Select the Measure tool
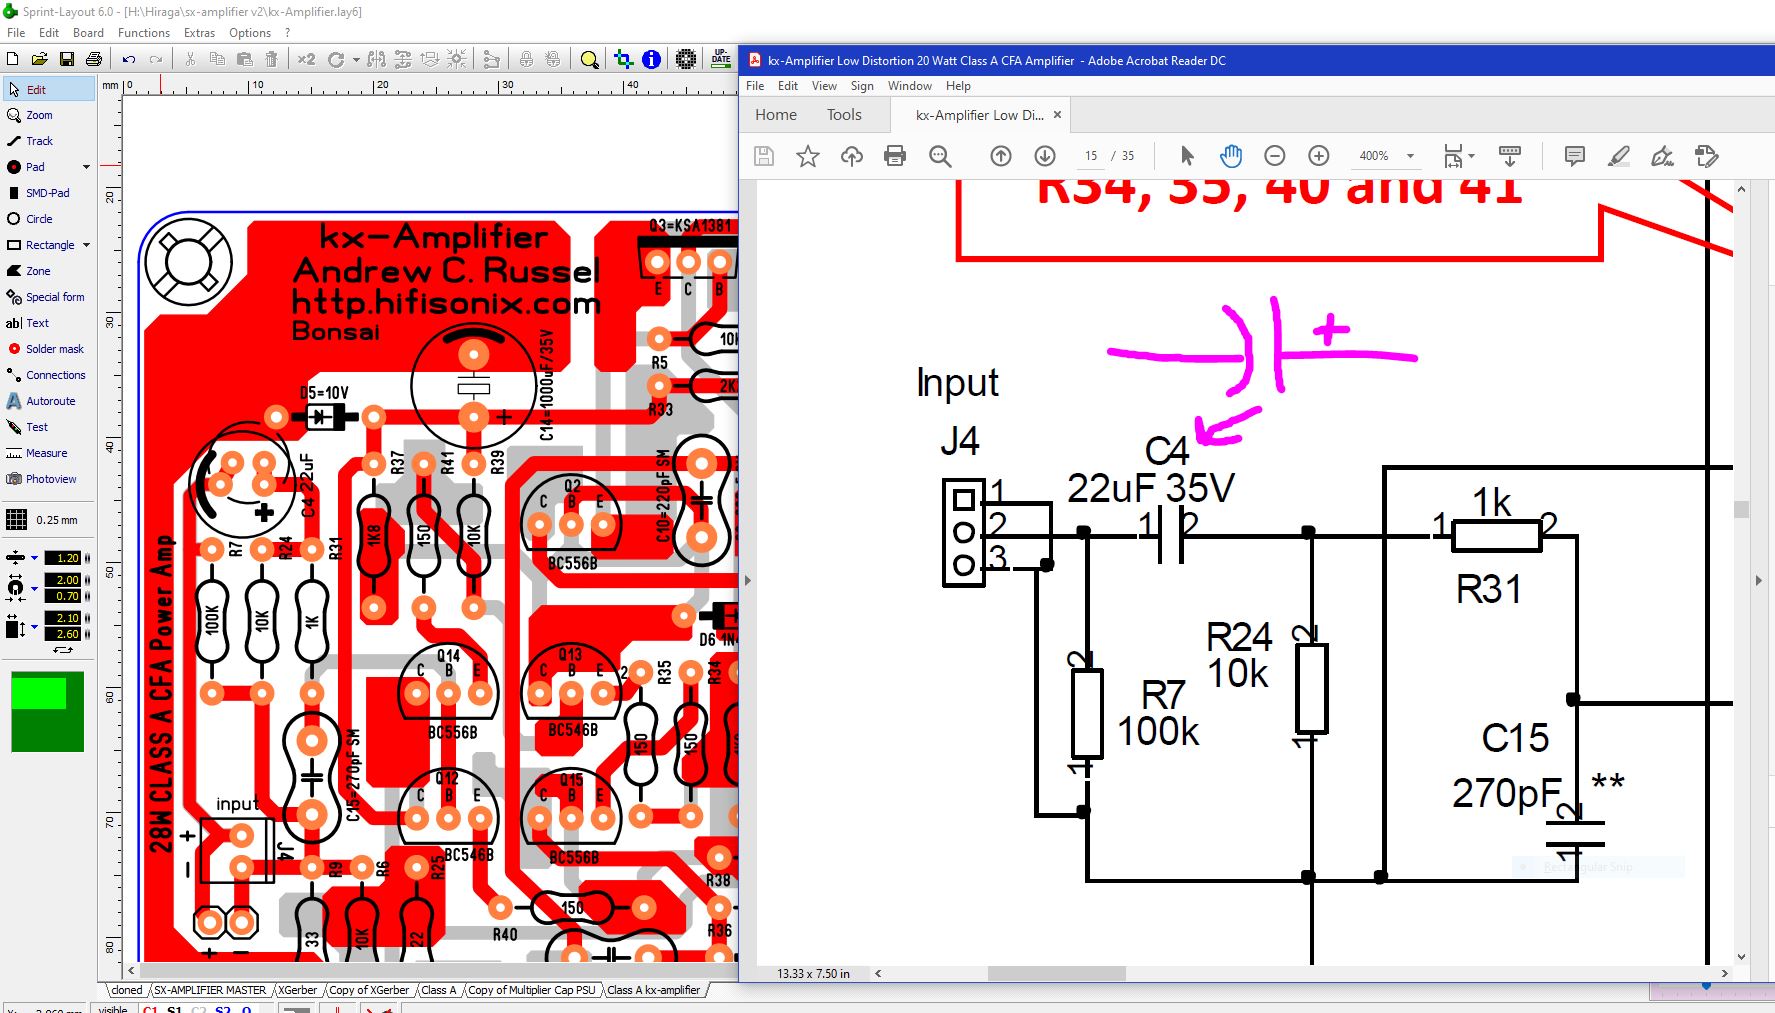This screenshot has height=1013, width=1775. click(x=49, y=453)
